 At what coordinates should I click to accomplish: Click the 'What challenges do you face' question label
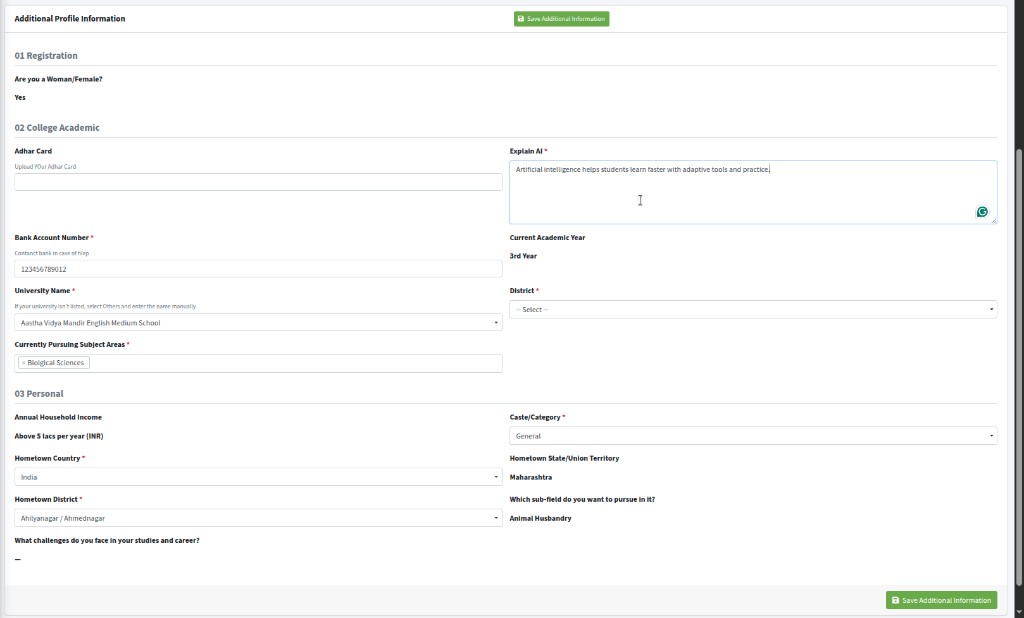click(107, 540)
